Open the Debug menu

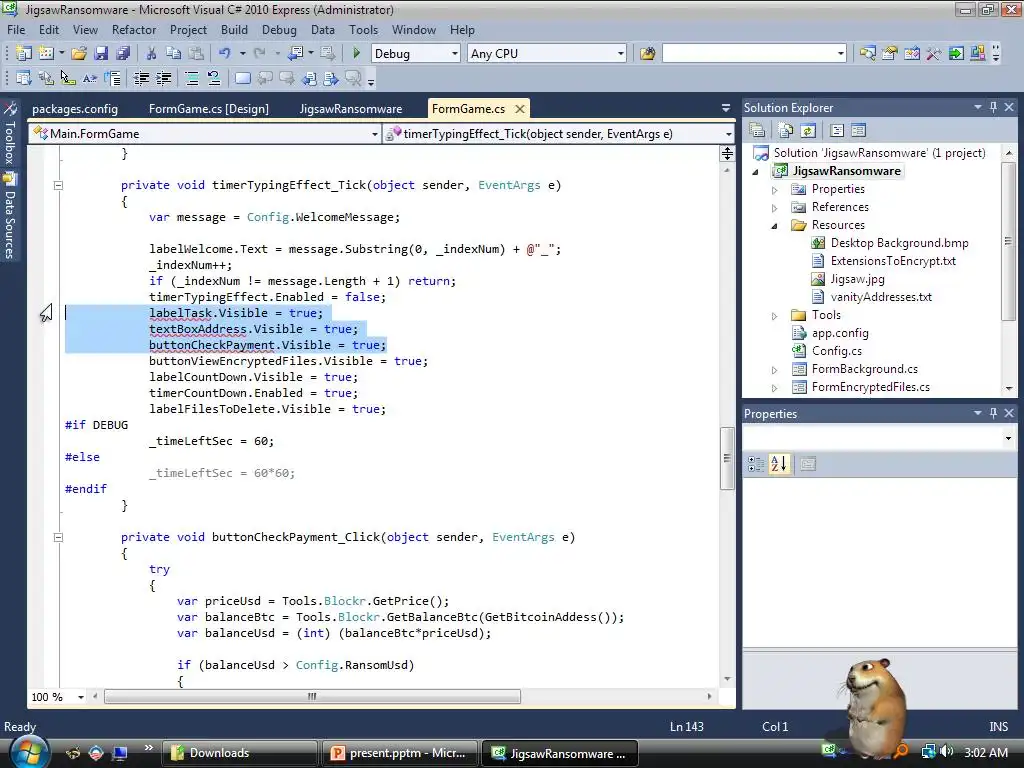tap(279, 30)
